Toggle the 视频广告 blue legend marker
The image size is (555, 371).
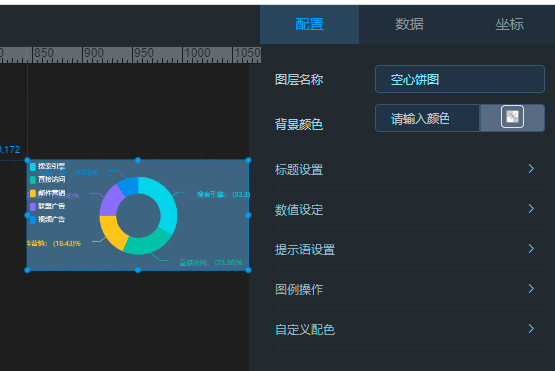coord(33,220)
